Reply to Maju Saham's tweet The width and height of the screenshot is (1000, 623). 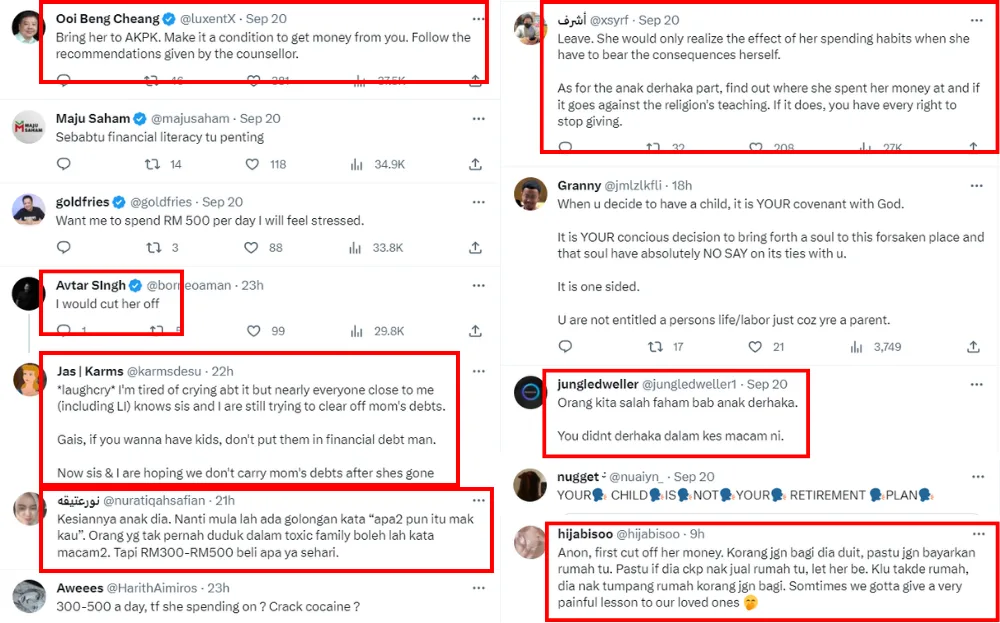pos(63,165)
